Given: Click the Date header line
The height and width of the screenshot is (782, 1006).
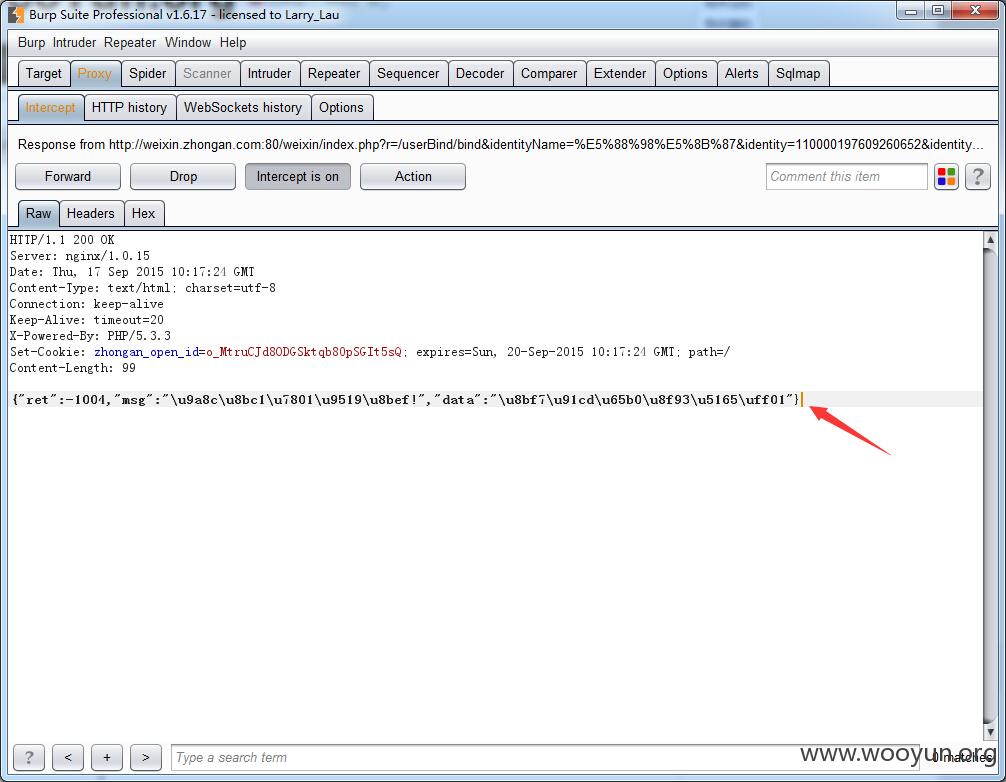Looking at the screenshot, I should point(132,272).
